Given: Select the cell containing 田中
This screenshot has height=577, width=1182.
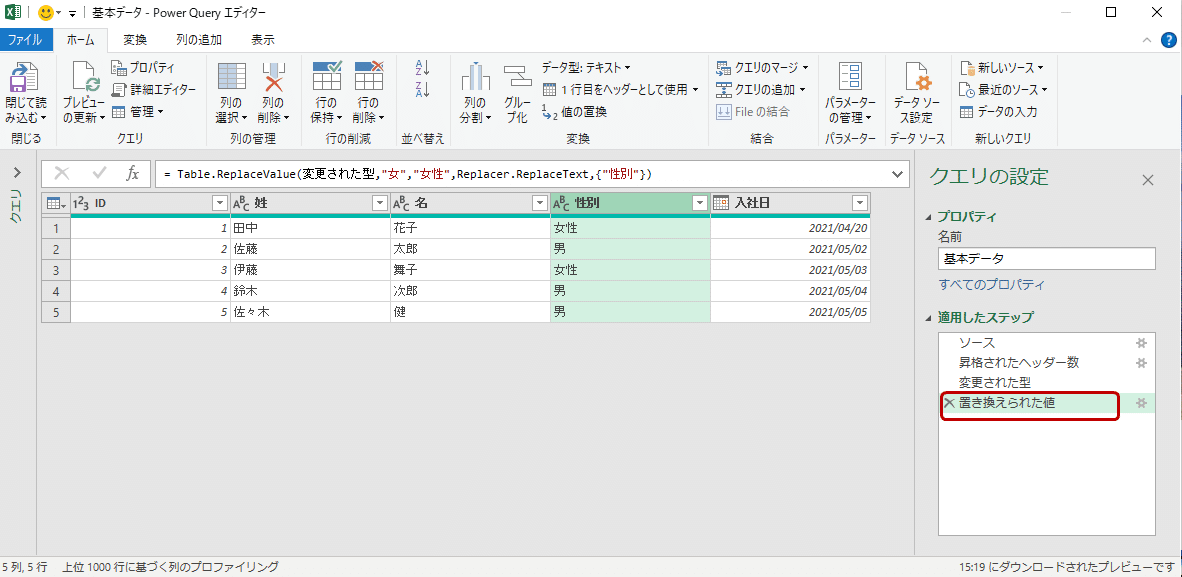Looking at the screenshot, I should pyautogui.click(x=311, y=228).
